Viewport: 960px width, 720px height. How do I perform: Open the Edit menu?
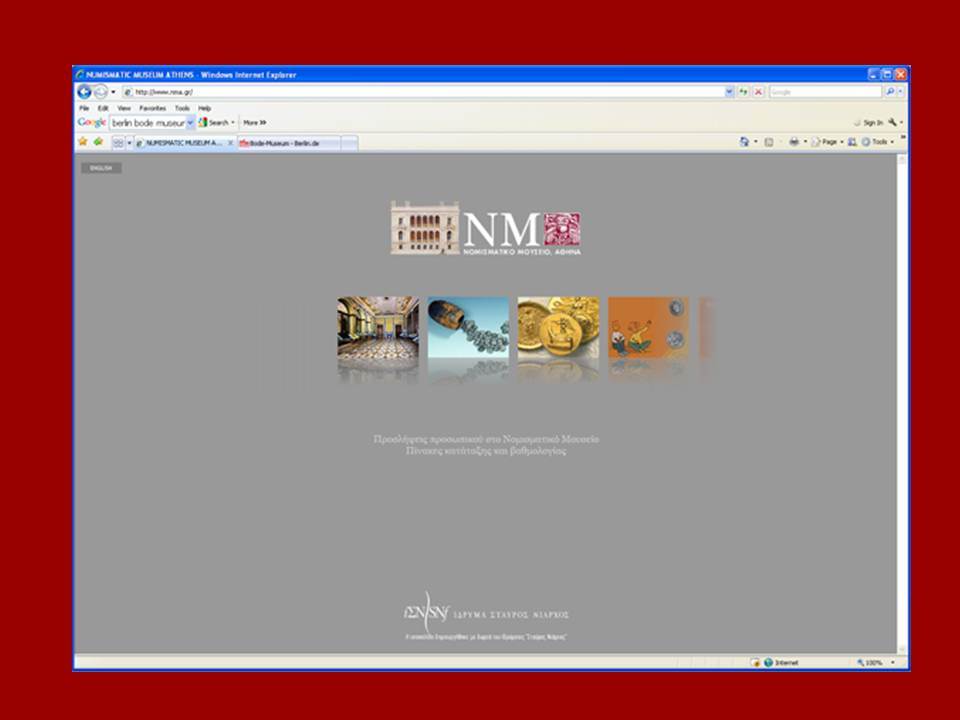103,108
